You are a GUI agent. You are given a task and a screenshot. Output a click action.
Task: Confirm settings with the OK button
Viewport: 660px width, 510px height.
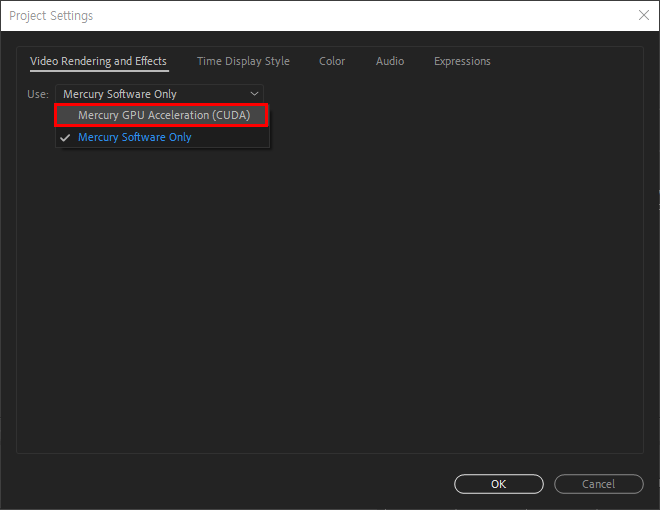click(499, 484)
